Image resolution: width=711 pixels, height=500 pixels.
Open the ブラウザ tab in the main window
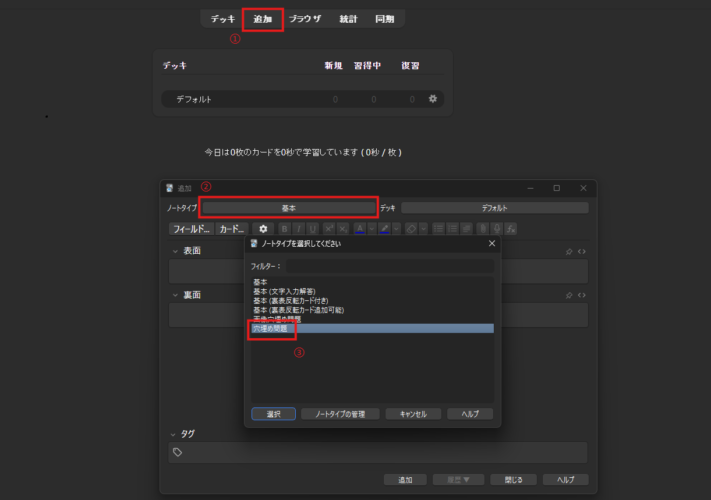[305, 19]
